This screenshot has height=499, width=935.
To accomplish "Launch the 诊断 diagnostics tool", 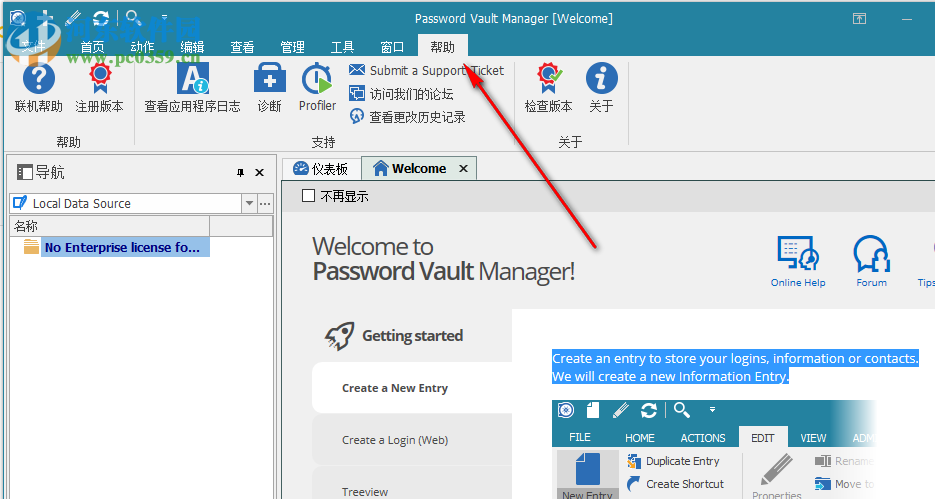I will click(x=270, y=88).
